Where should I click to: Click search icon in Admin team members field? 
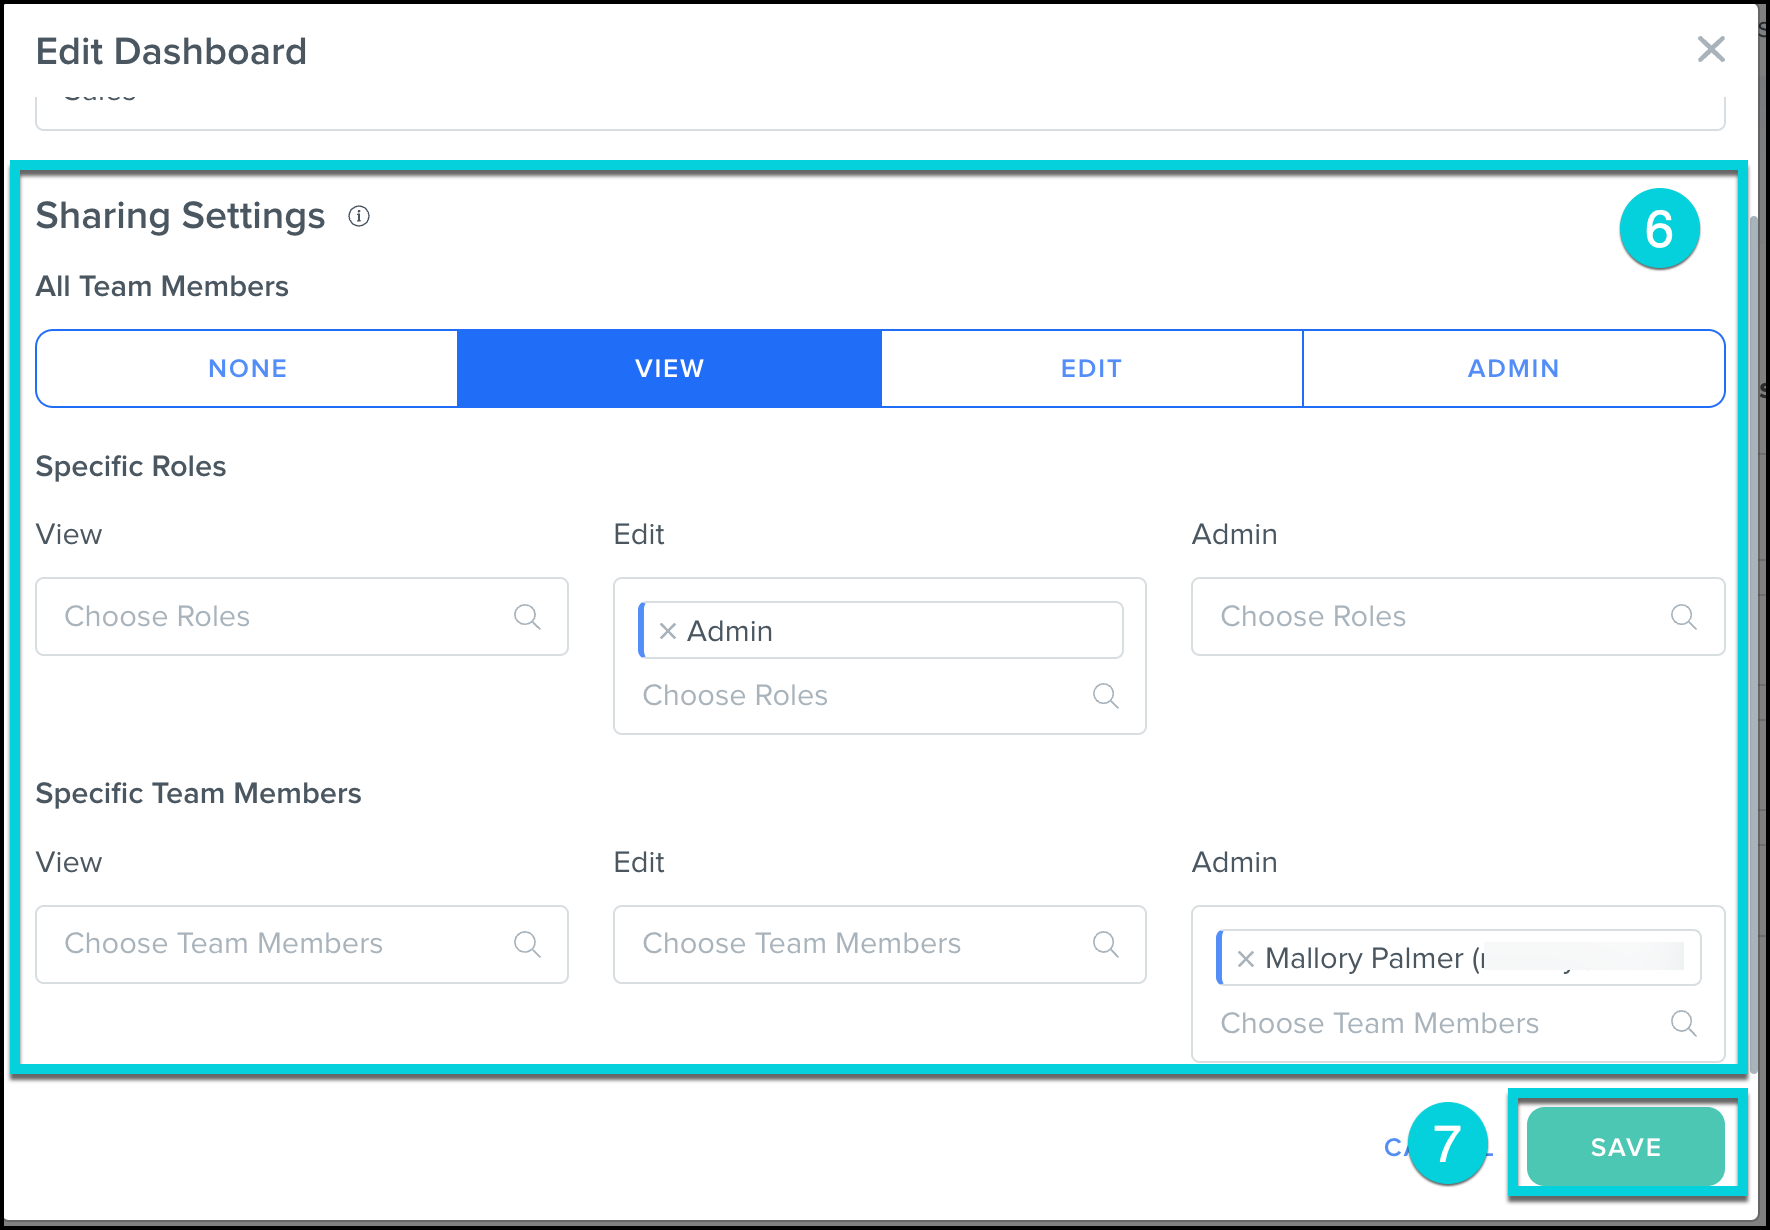pos(1683,1024)
